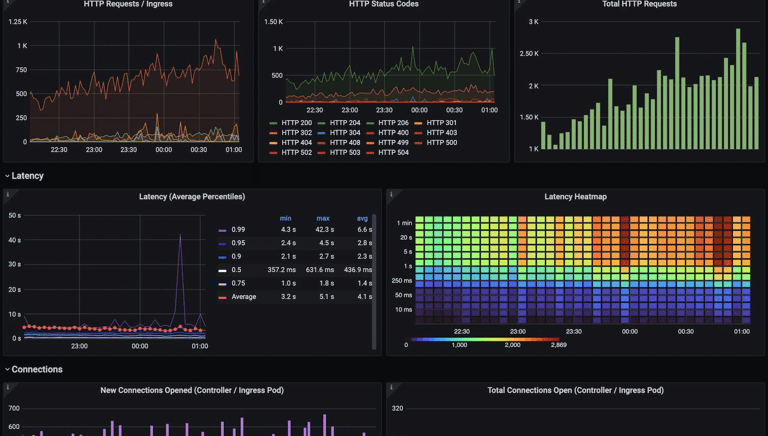Click the heatmap color scale gradient bar

(485, 339)
